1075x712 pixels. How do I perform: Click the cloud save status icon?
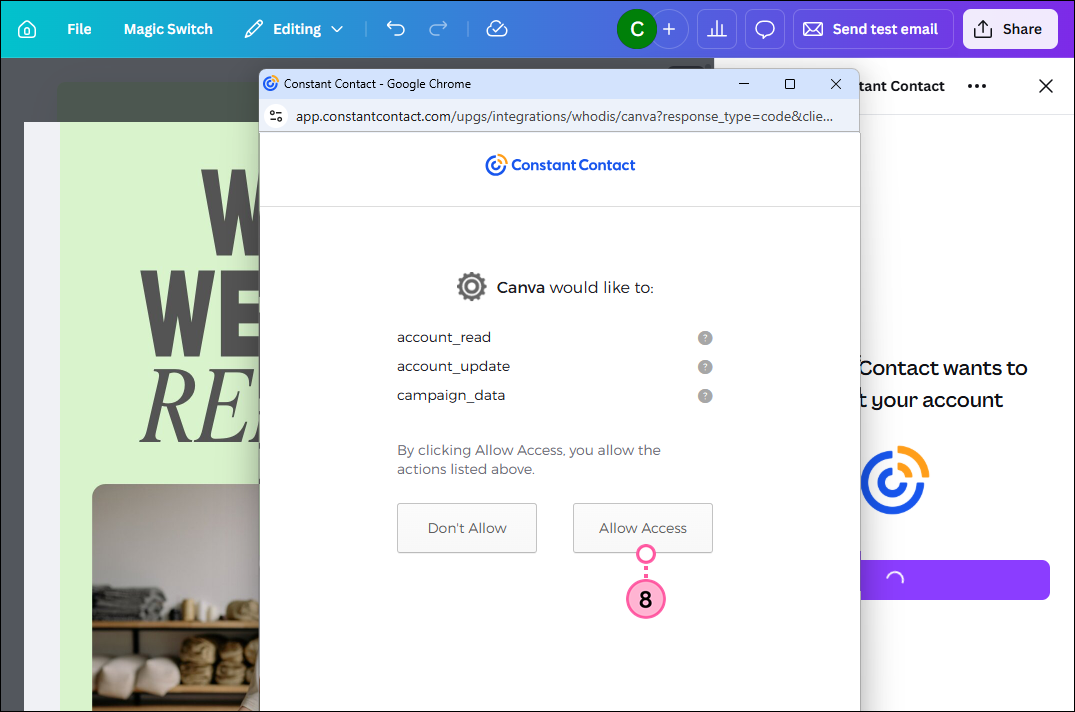point(497,29)
